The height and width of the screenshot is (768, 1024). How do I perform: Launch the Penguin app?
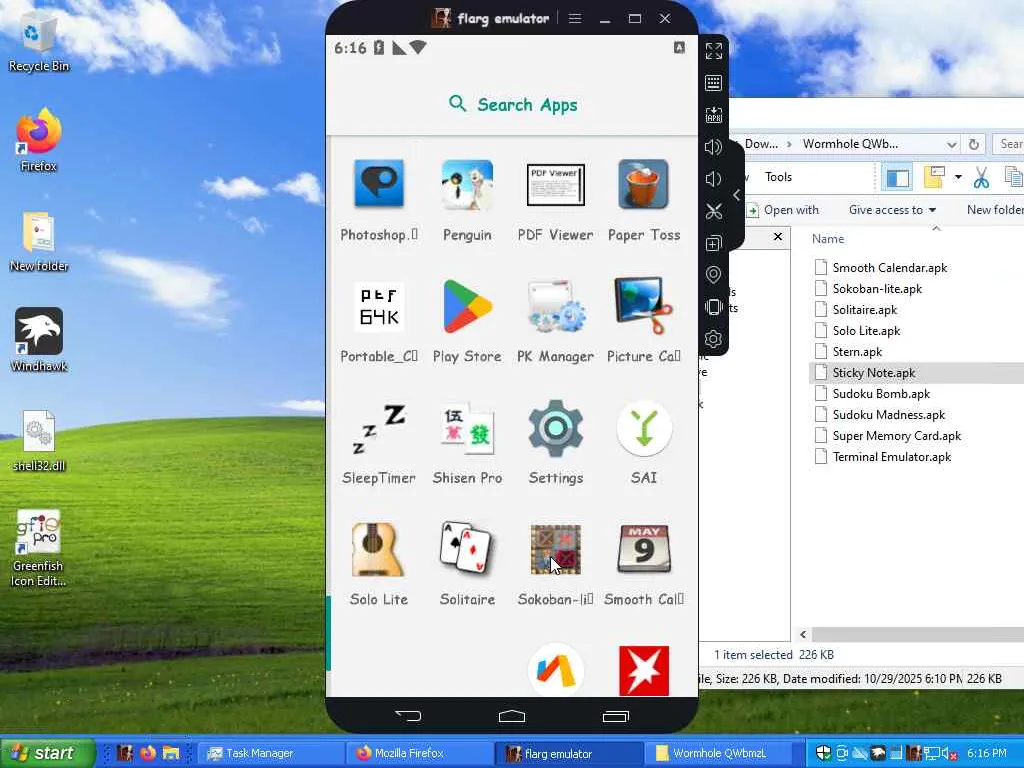[467, 184]
